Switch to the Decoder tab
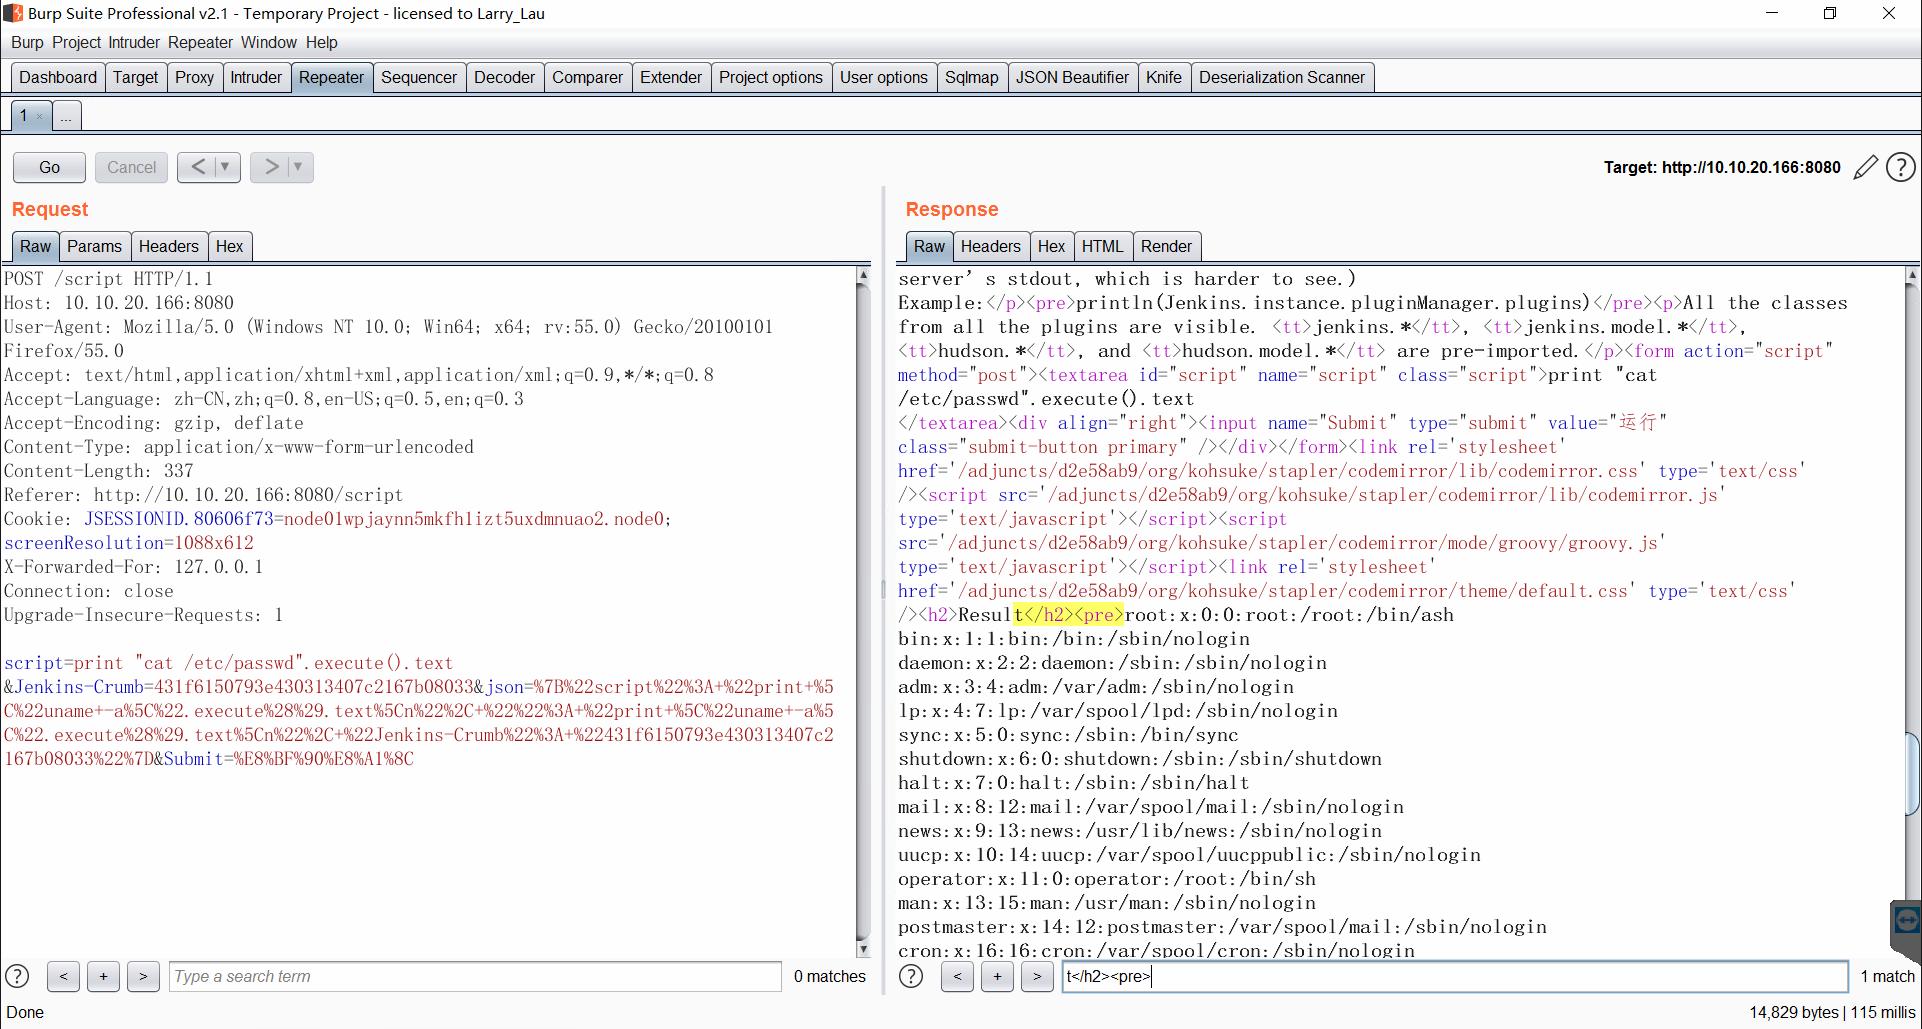 pos(504,77)
